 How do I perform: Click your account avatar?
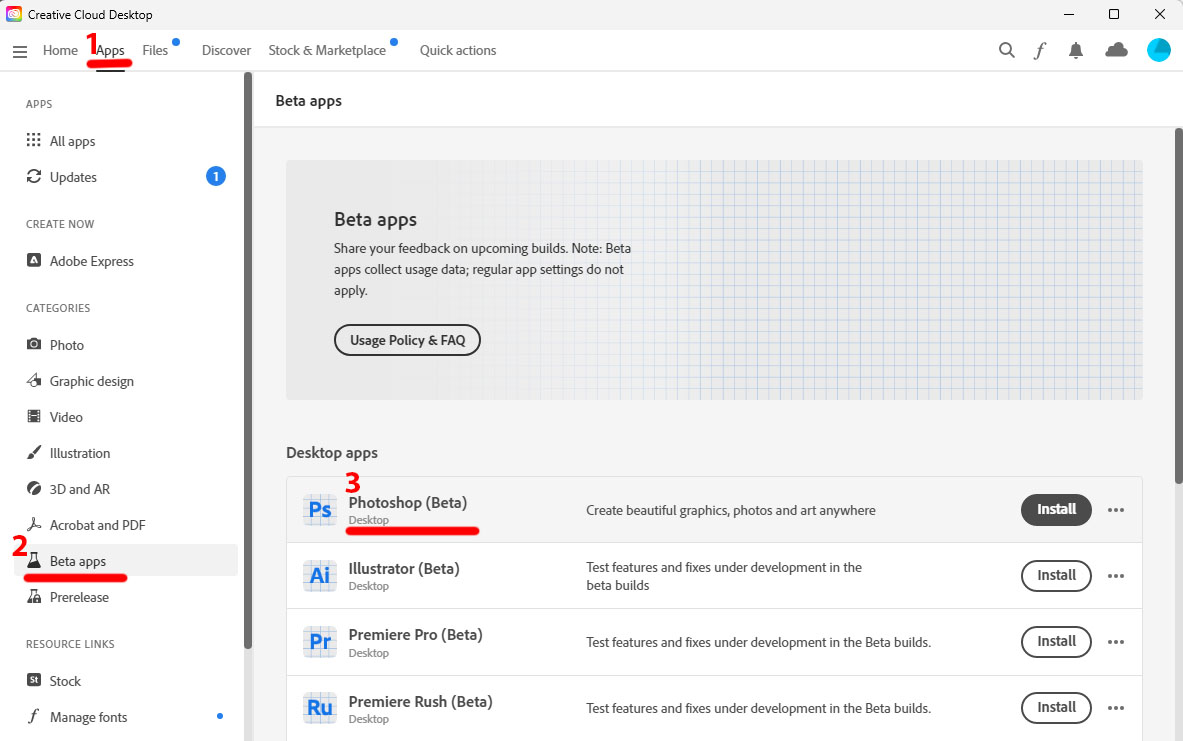(1158, 49)
